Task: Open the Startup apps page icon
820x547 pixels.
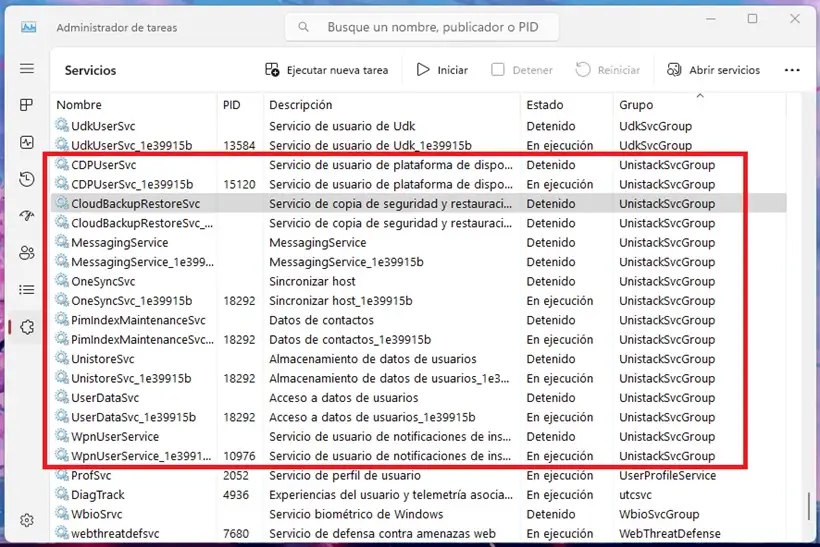Action: 27,216
